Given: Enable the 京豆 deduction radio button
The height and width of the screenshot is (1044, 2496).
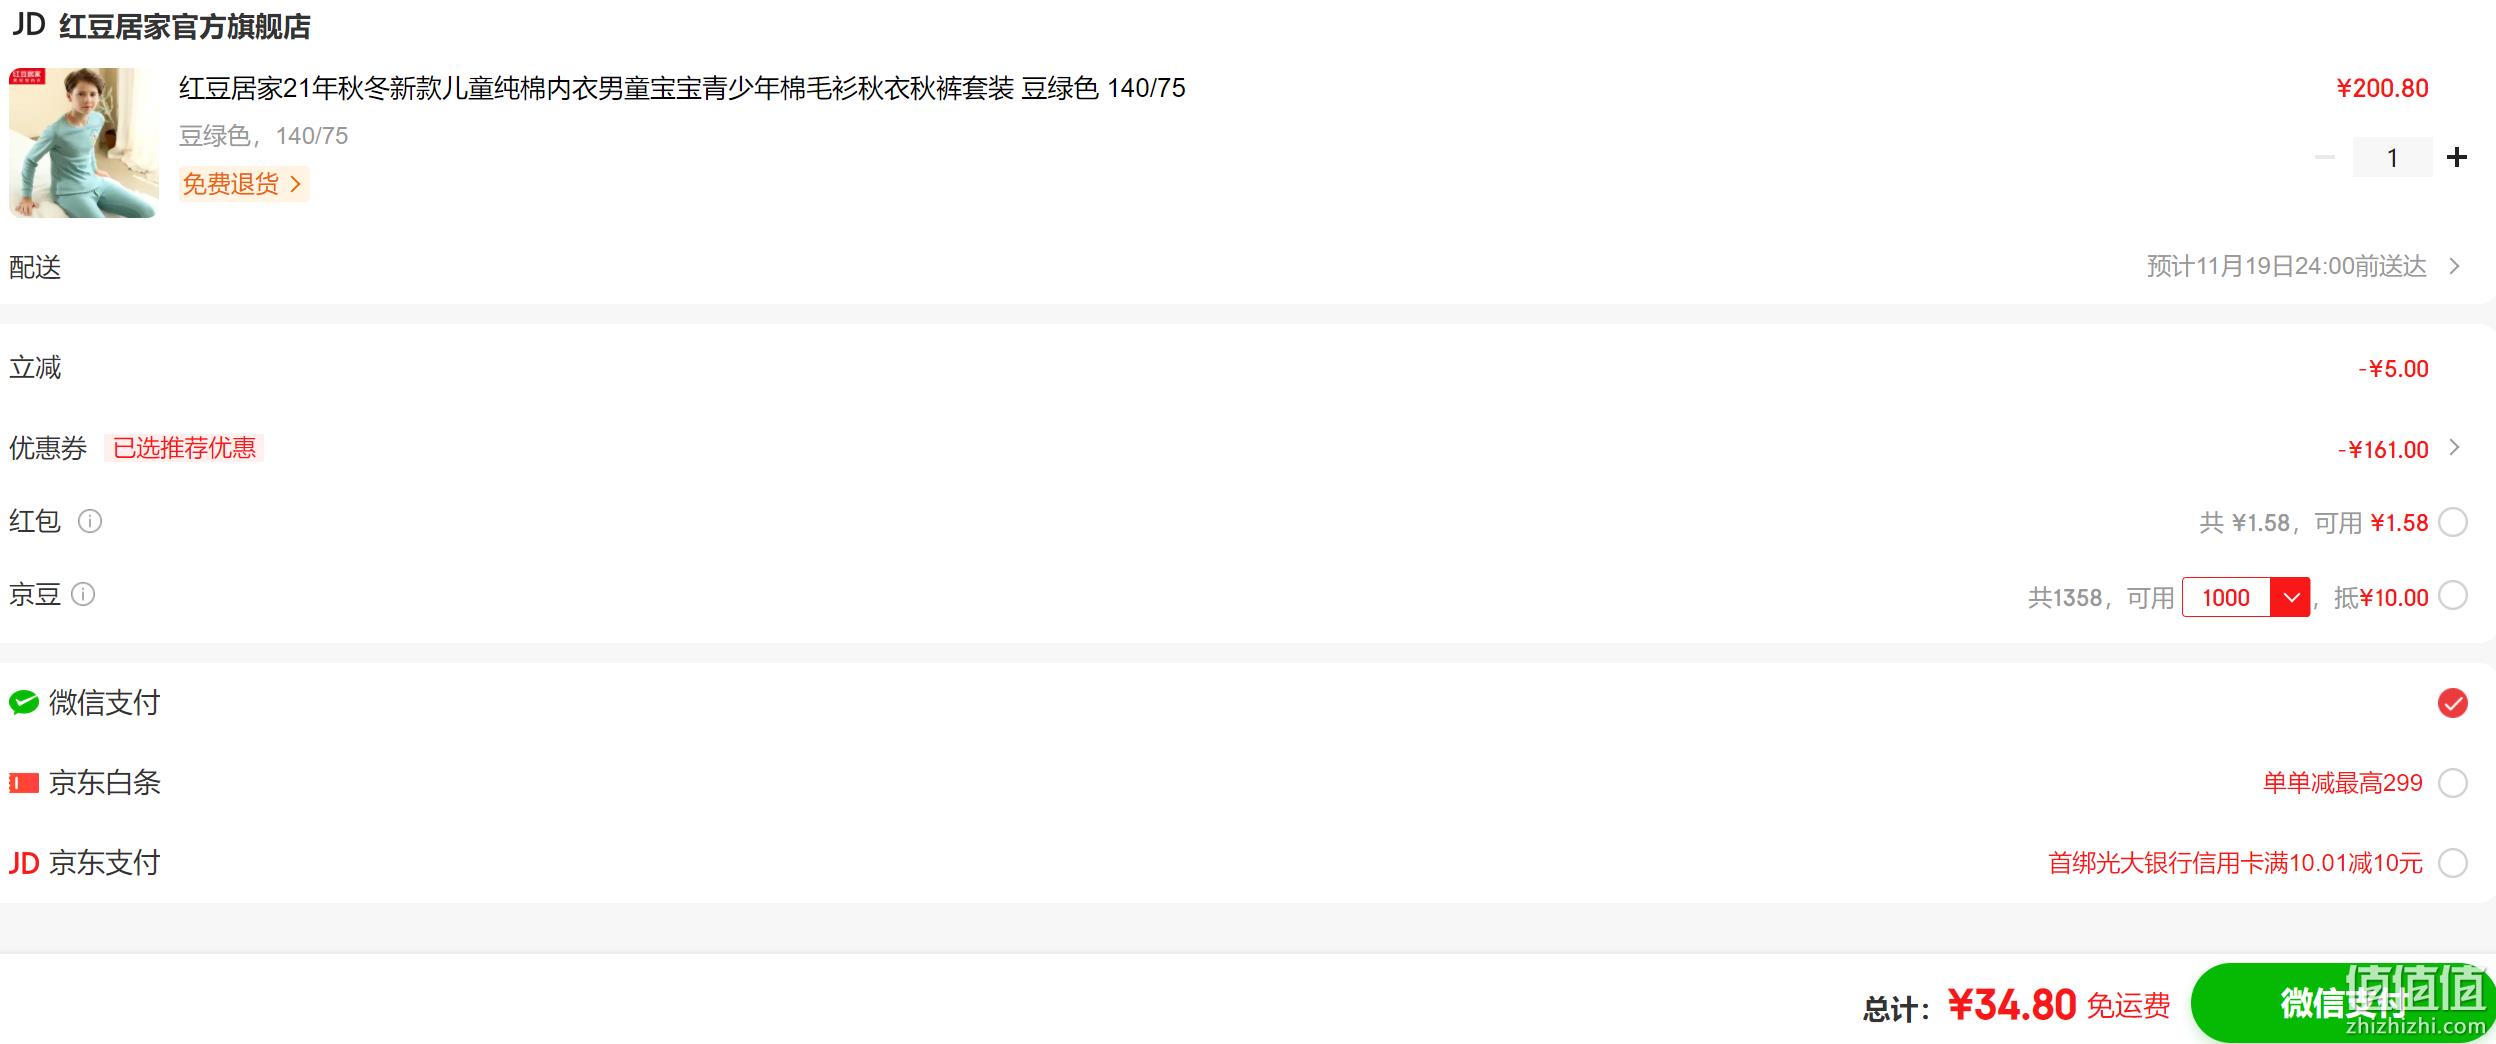Looking at the screenshot, I should pyautogui.click(x=2453, y=596).
